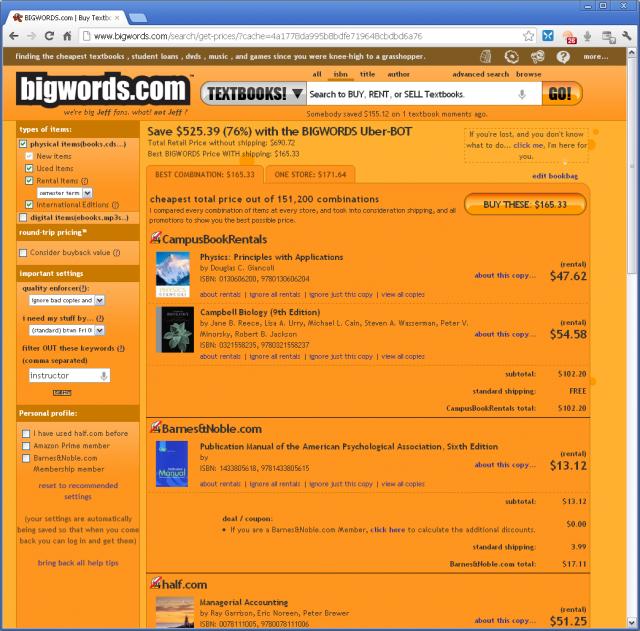The height and width of the screenshot is (631, 640).
Task: Click the gear icon in brown bar
Action: [x=511, y=56]
